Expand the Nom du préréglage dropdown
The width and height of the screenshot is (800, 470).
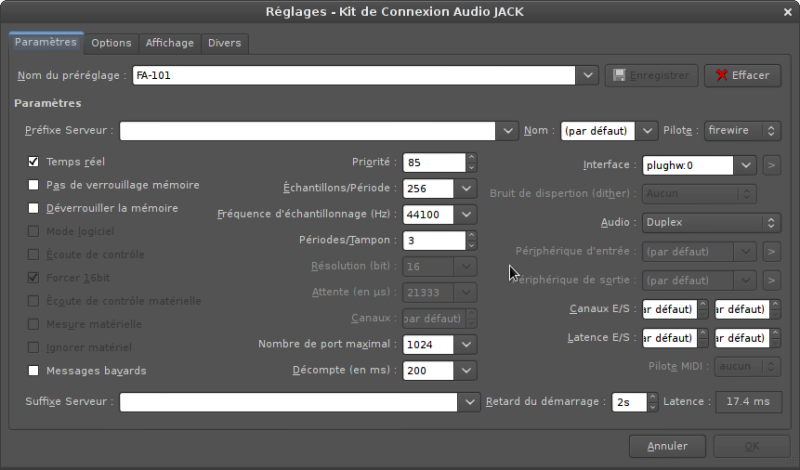pos(587,76)
